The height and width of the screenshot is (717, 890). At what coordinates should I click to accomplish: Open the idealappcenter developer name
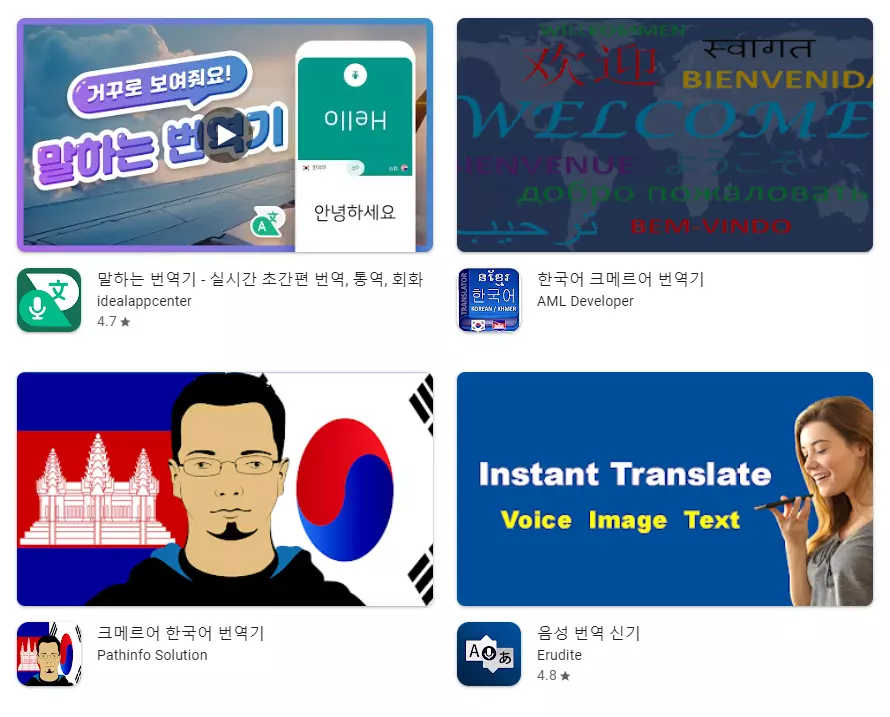click(x=144, y=301)
